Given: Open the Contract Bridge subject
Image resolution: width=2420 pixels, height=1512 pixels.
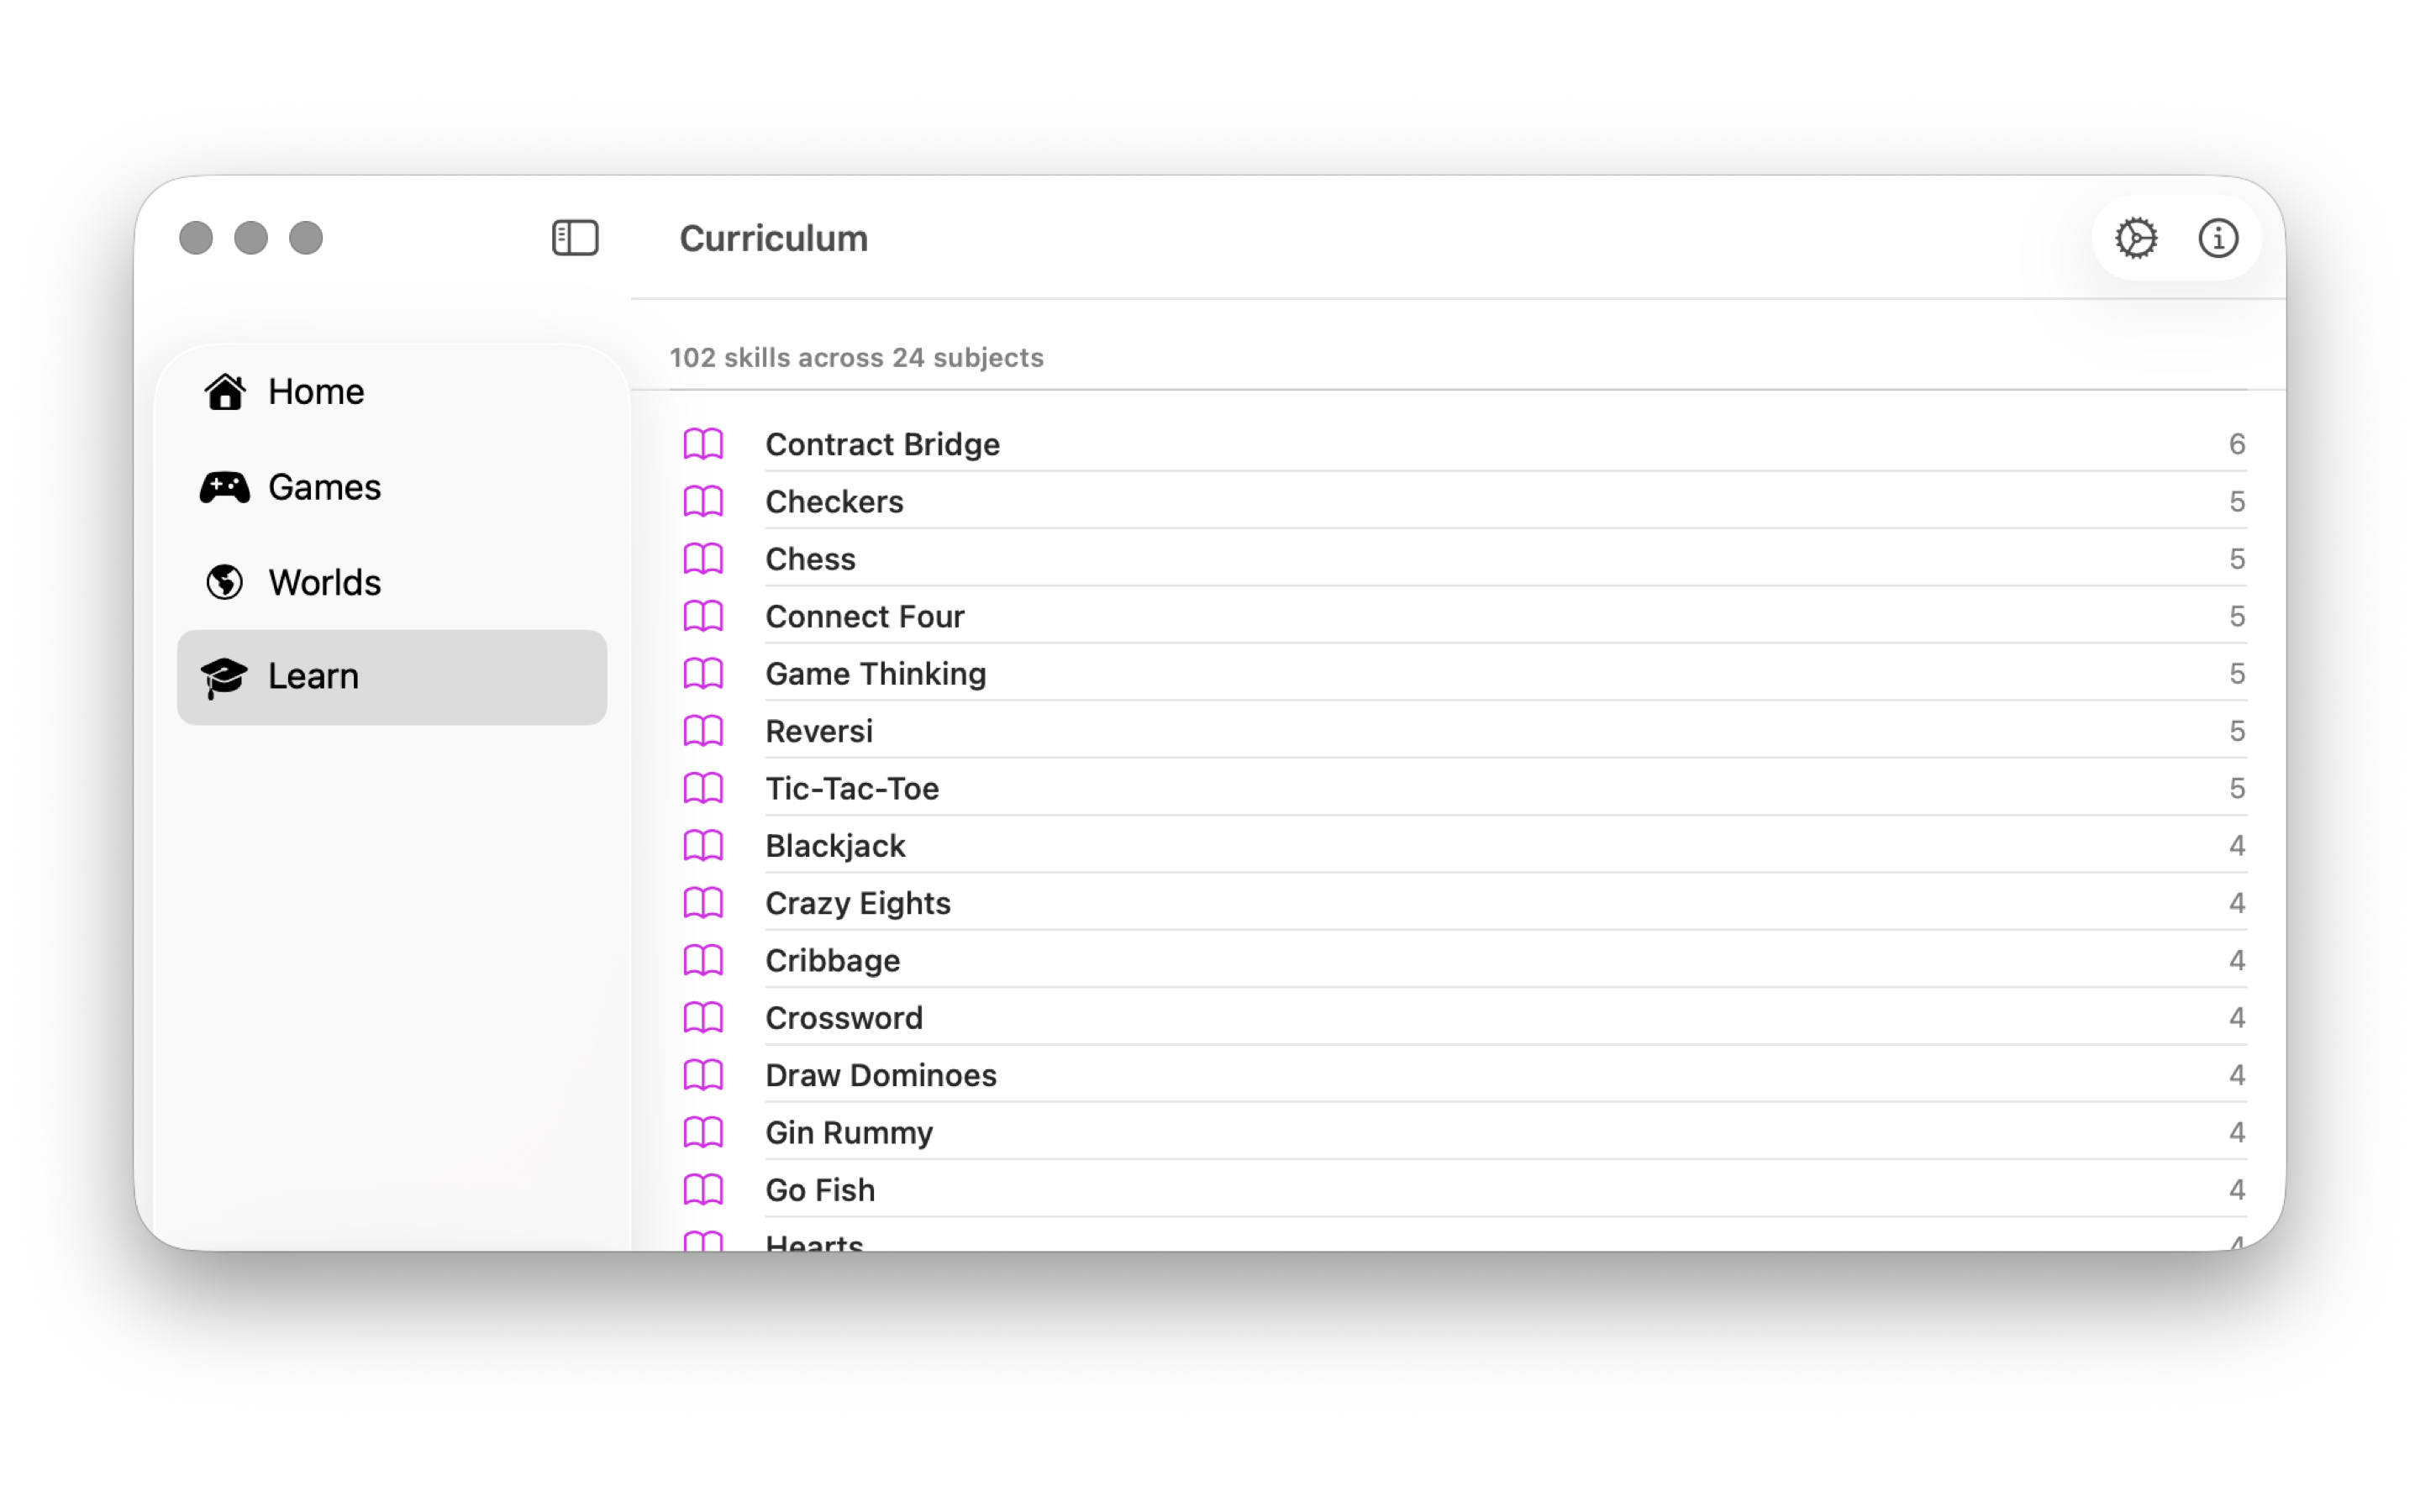Looking at the screenshot, I should tap(1458, 444).
